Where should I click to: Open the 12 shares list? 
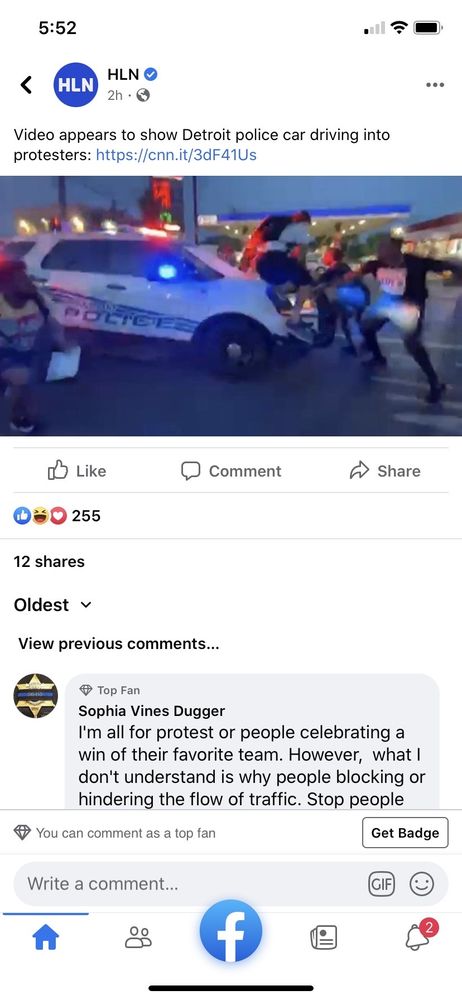(49, 561)
